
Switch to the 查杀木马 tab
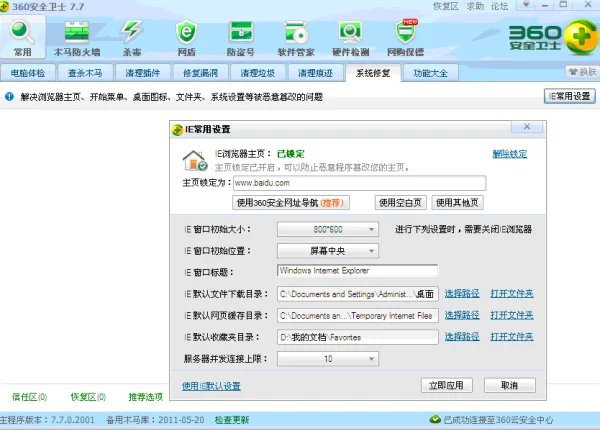point(85,73)
